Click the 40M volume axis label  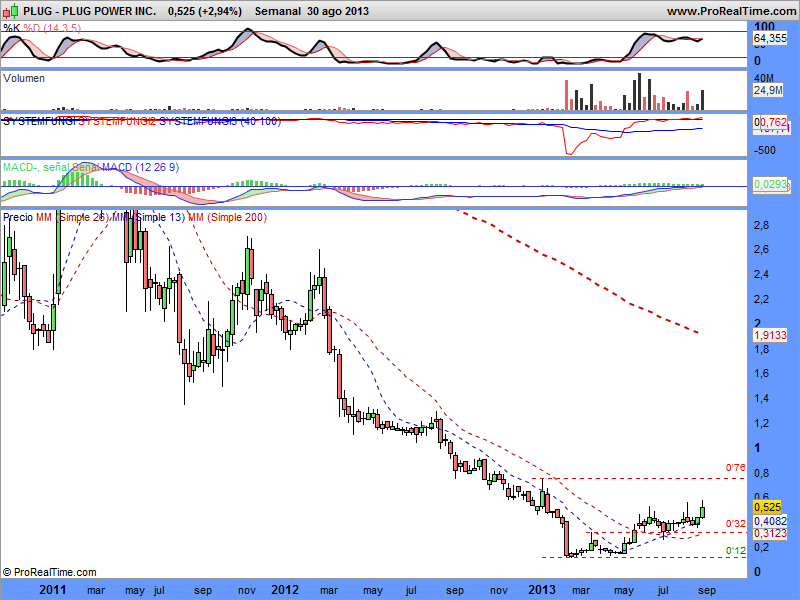tap(764, 78)
